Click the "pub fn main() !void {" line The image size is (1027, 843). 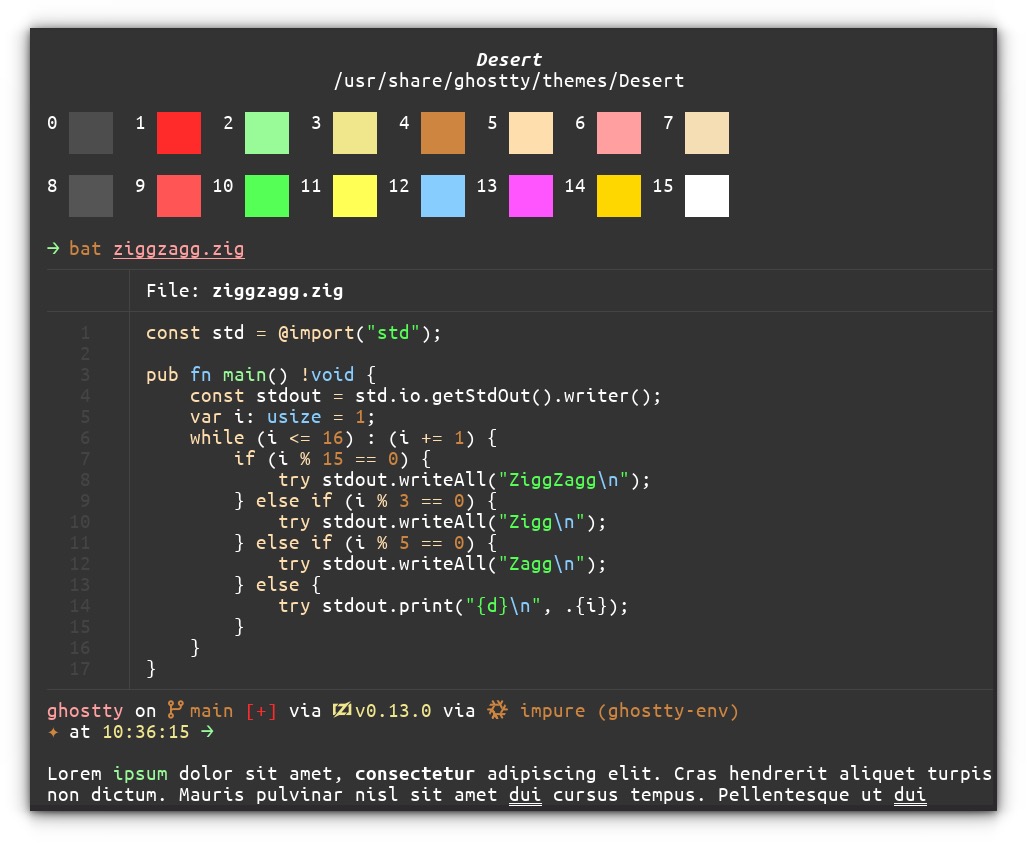click(x=261, y=375)
